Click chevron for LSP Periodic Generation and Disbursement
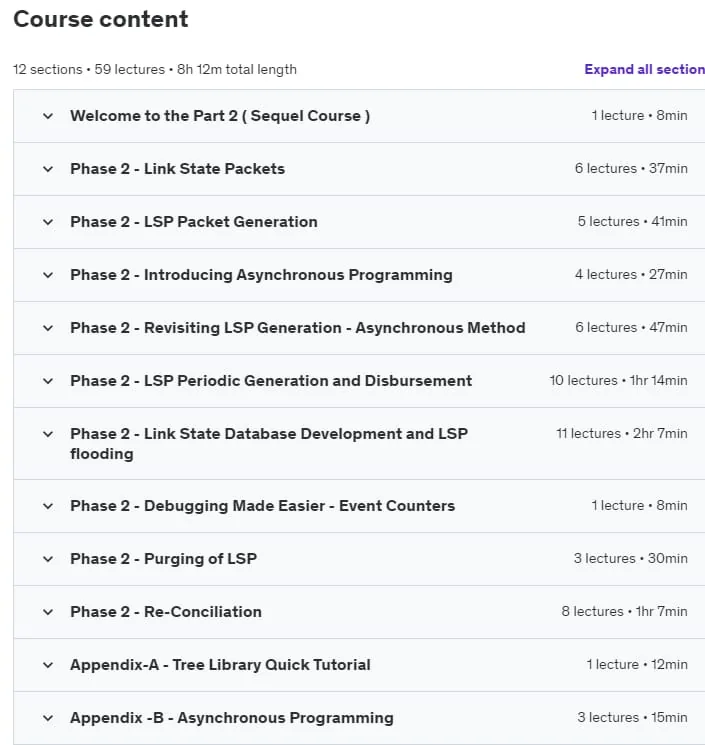This screenshot has height=745, width=705. tap(48, 381)
